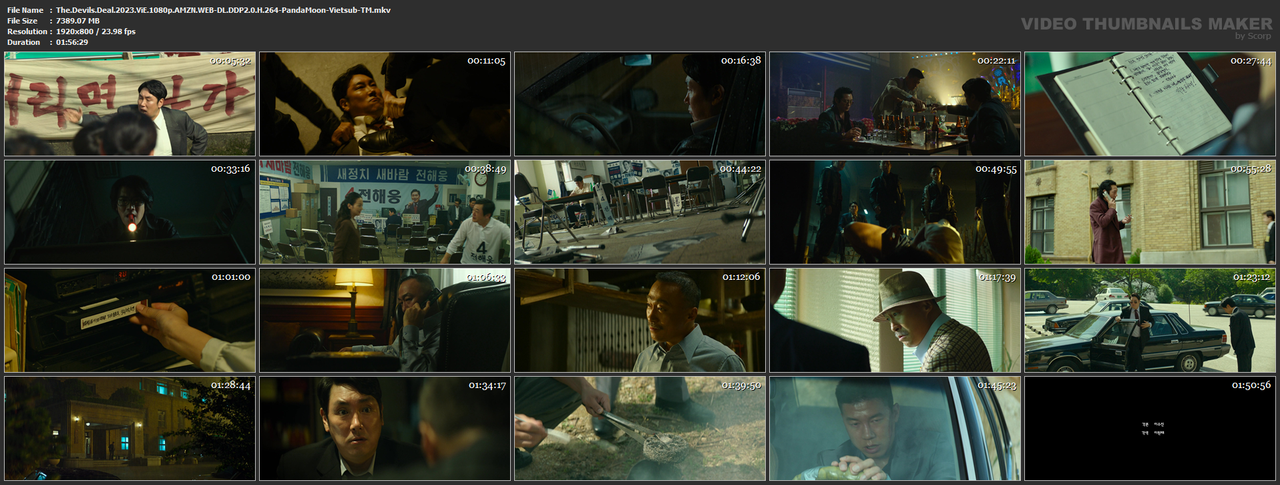
Task: Open the bar scene thumbnail 00:22:11
Action: [895, 104]
